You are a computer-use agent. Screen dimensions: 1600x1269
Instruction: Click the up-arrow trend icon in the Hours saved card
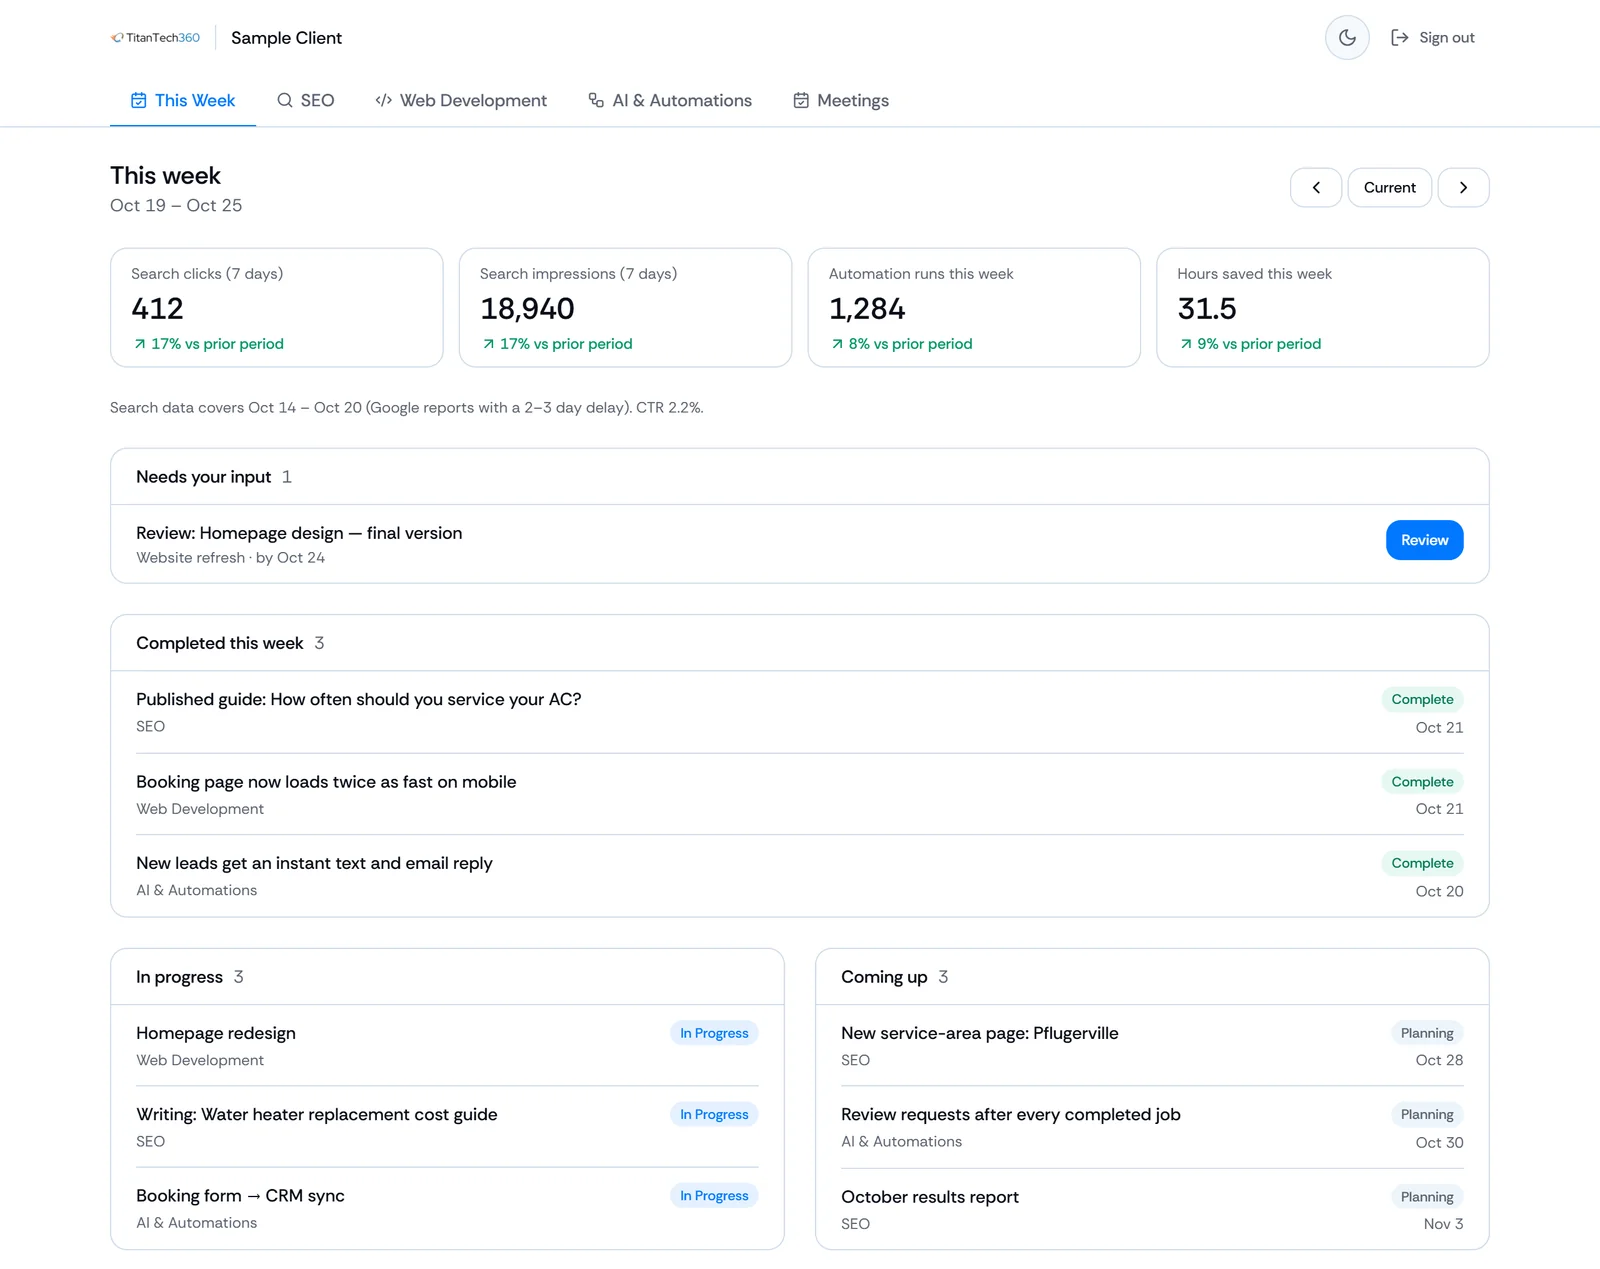(x=1186, y=344)
